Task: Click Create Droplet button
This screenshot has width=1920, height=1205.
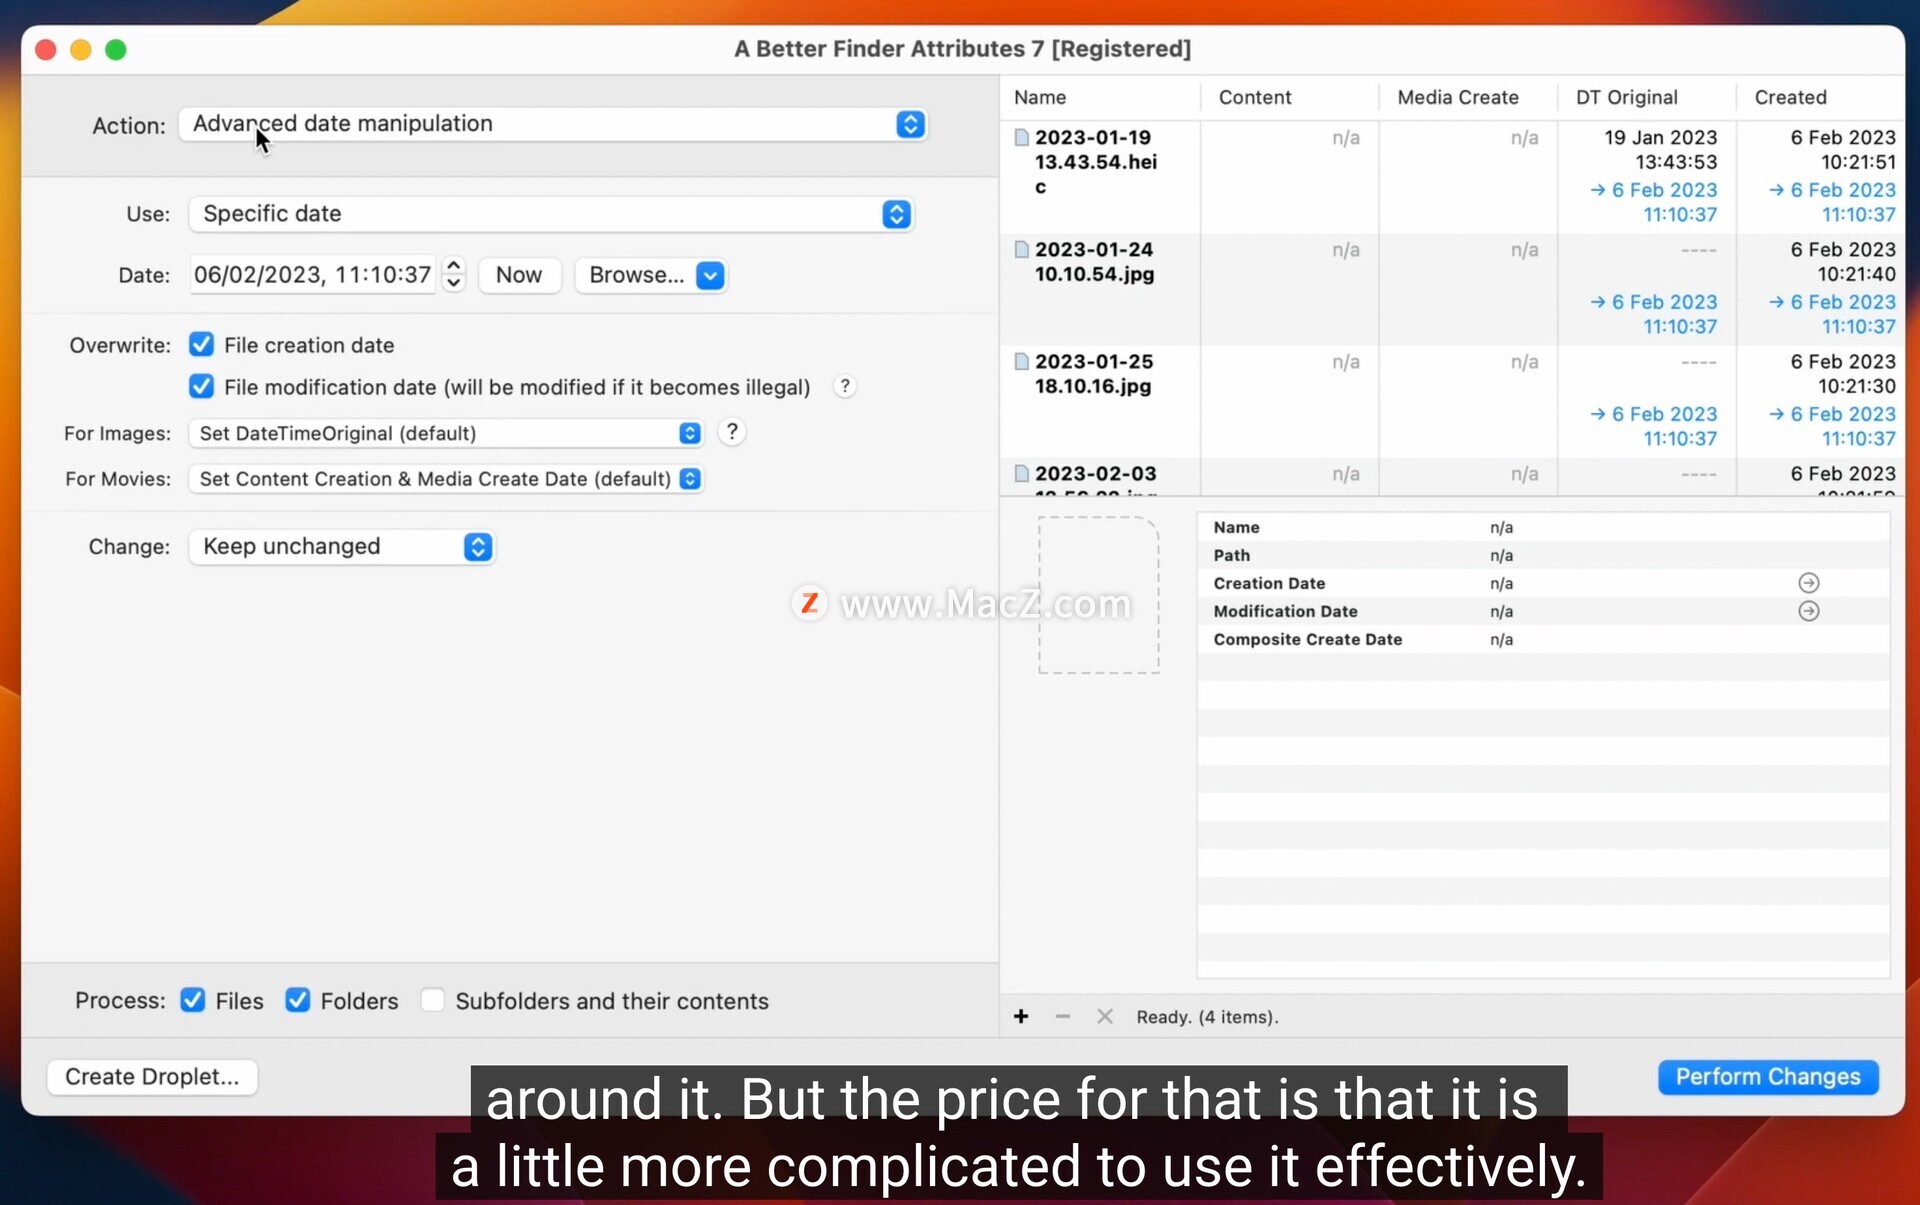Action: [x=152, y=1077]
